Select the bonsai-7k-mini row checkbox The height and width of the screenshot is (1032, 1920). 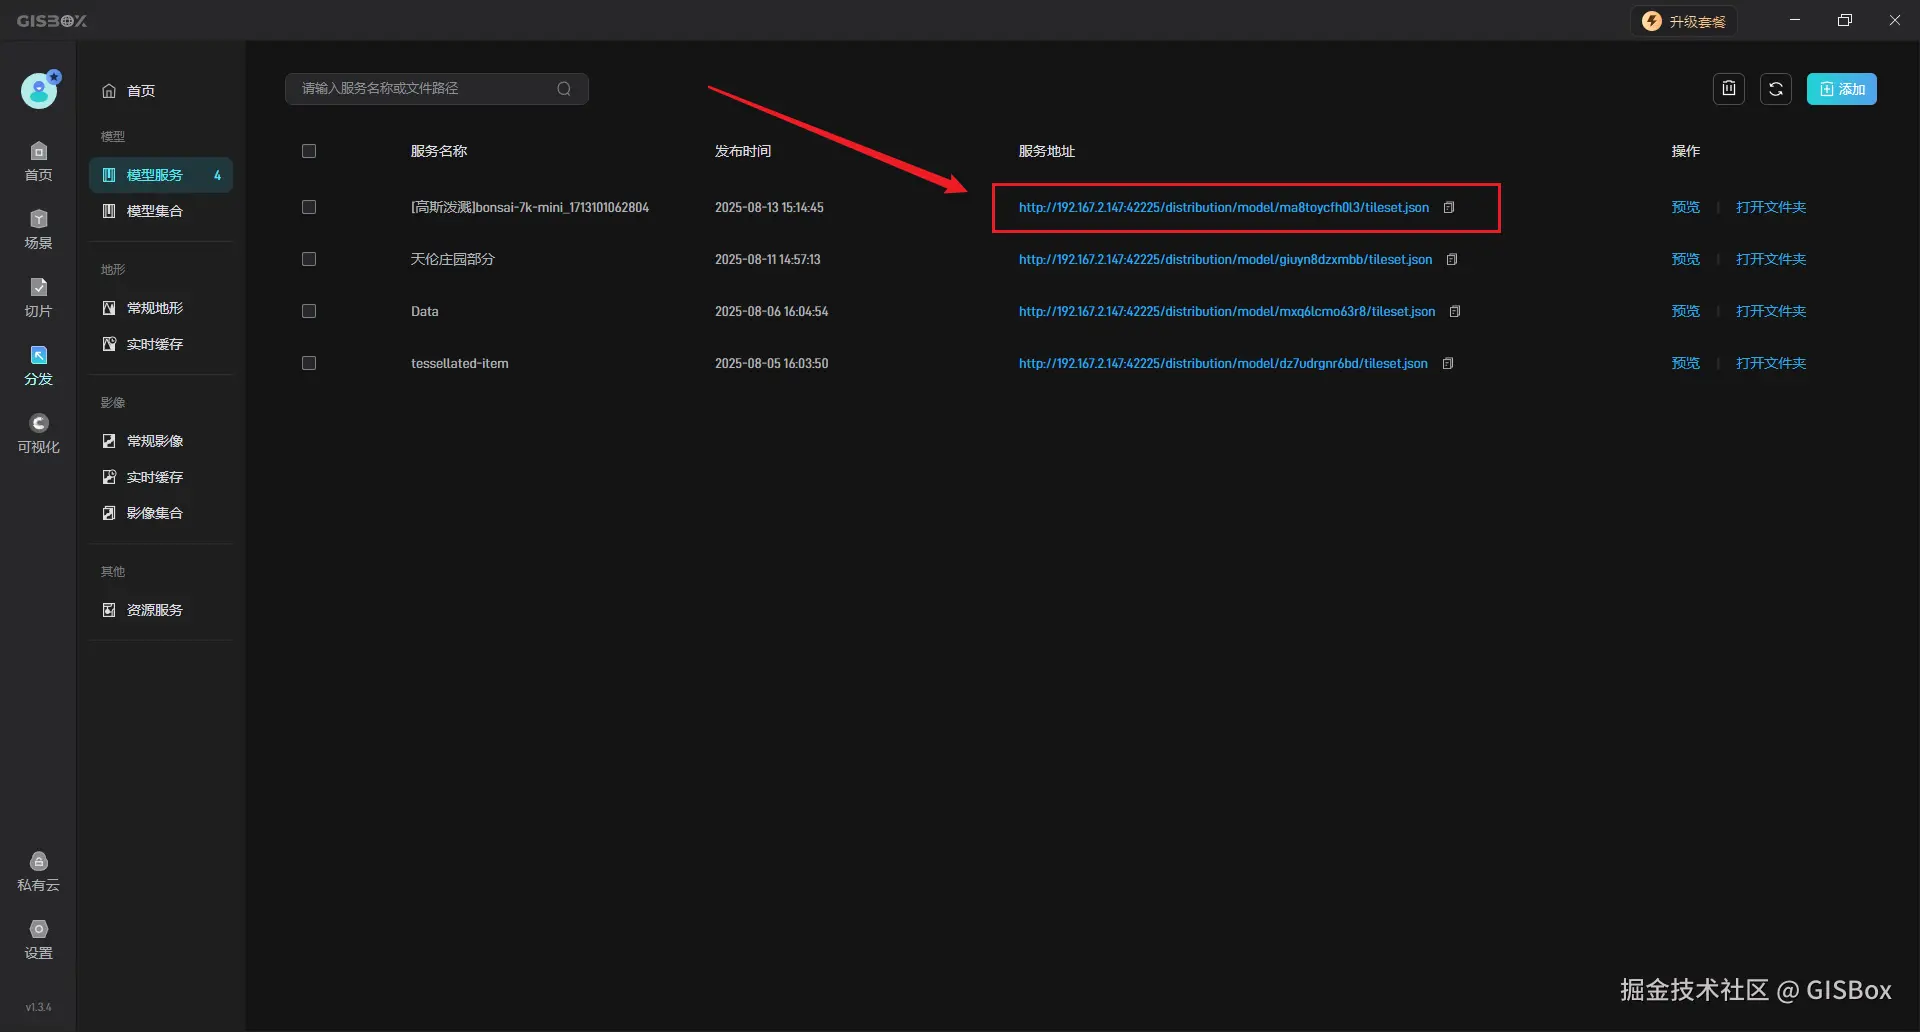tap(309, 207)
